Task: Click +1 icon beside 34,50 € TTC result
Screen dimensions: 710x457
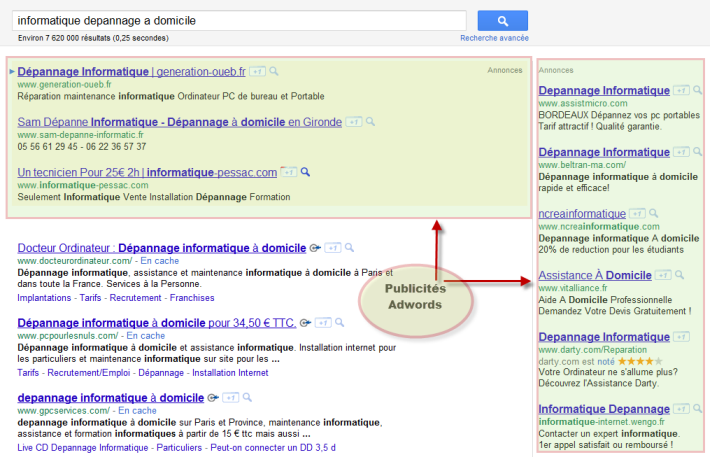Action: [323, 323]
